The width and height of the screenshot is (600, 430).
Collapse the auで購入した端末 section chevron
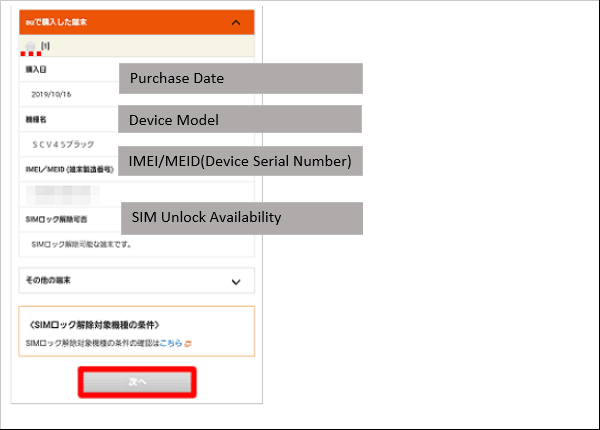coord(235,21)
